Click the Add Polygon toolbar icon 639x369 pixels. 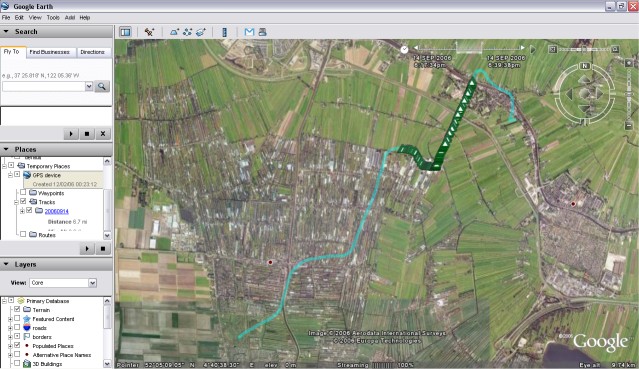(x=174, y=32)
